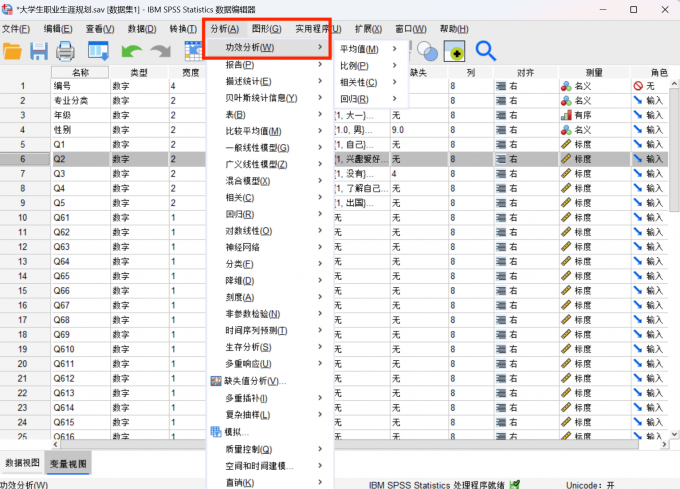Open the folder icon in the toolbar
The width and height of the screenshot is (680, 489).
(x=12, y=51)
